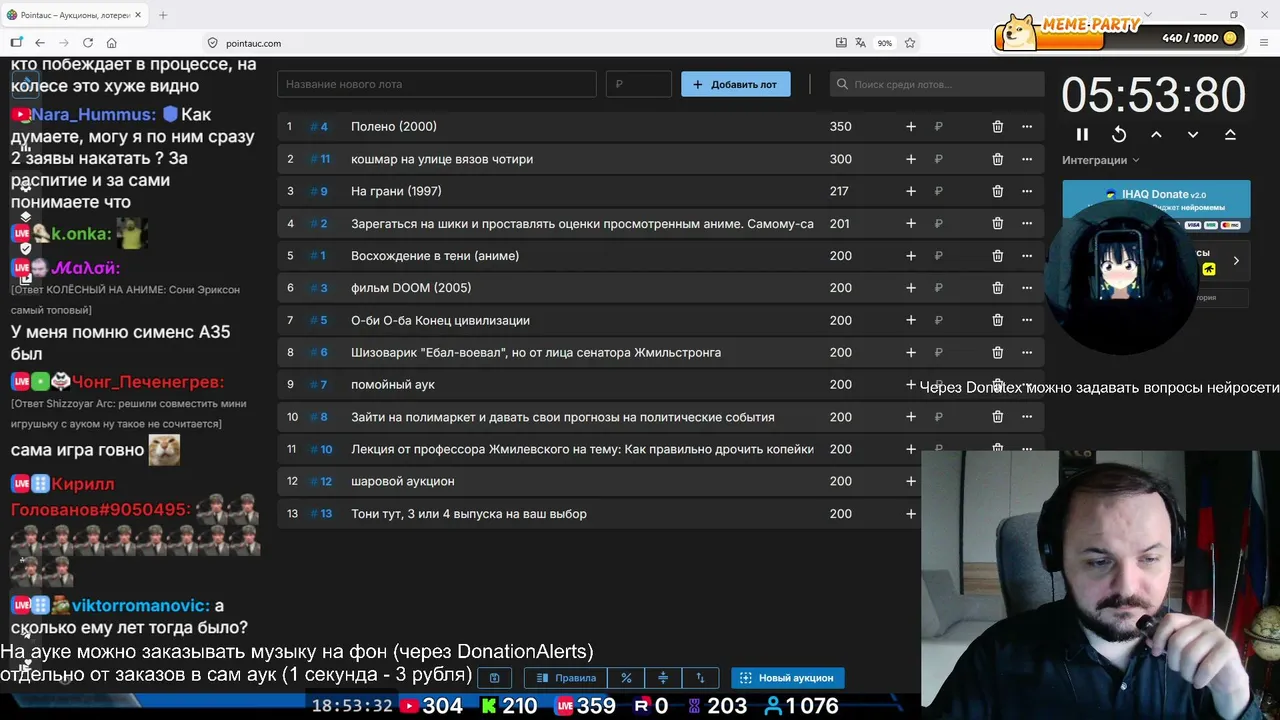Add amount to фильм DOOM (2005)
1280x720 pixels.
pos(911,288)
